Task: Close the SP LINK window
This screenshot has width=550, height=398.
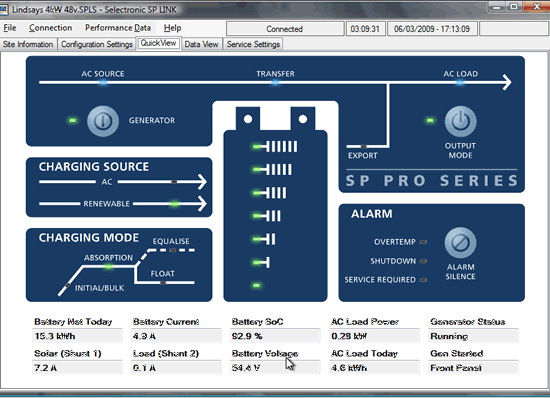Action: pos(537,7)
